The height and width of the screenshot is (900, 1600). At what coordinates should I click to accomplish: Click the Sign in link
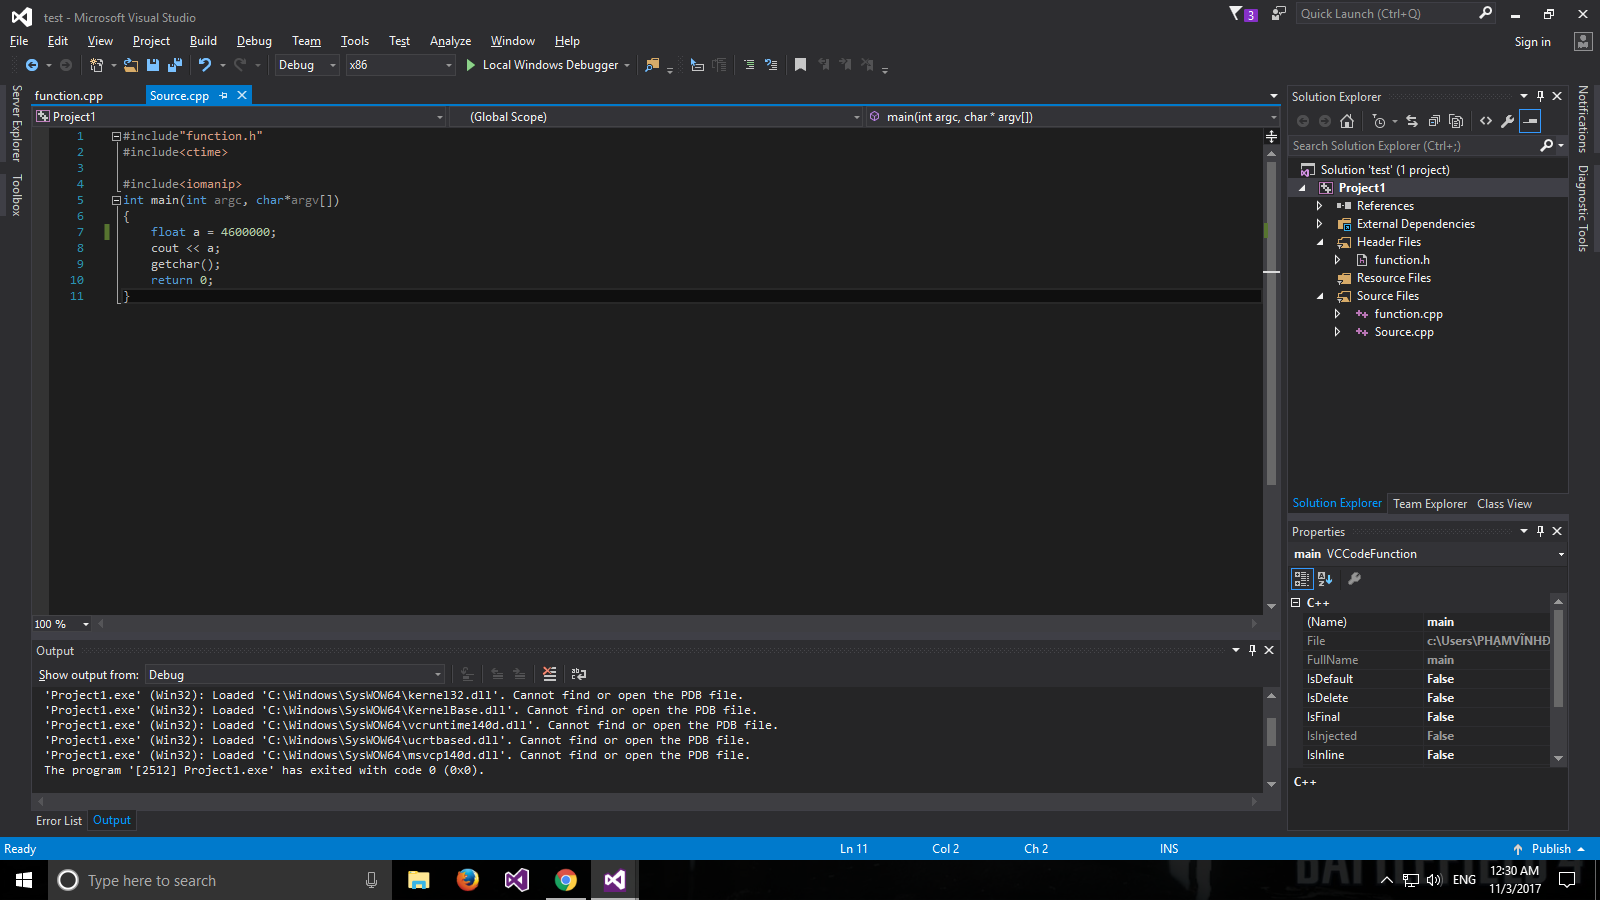[x=1532, y=42]
